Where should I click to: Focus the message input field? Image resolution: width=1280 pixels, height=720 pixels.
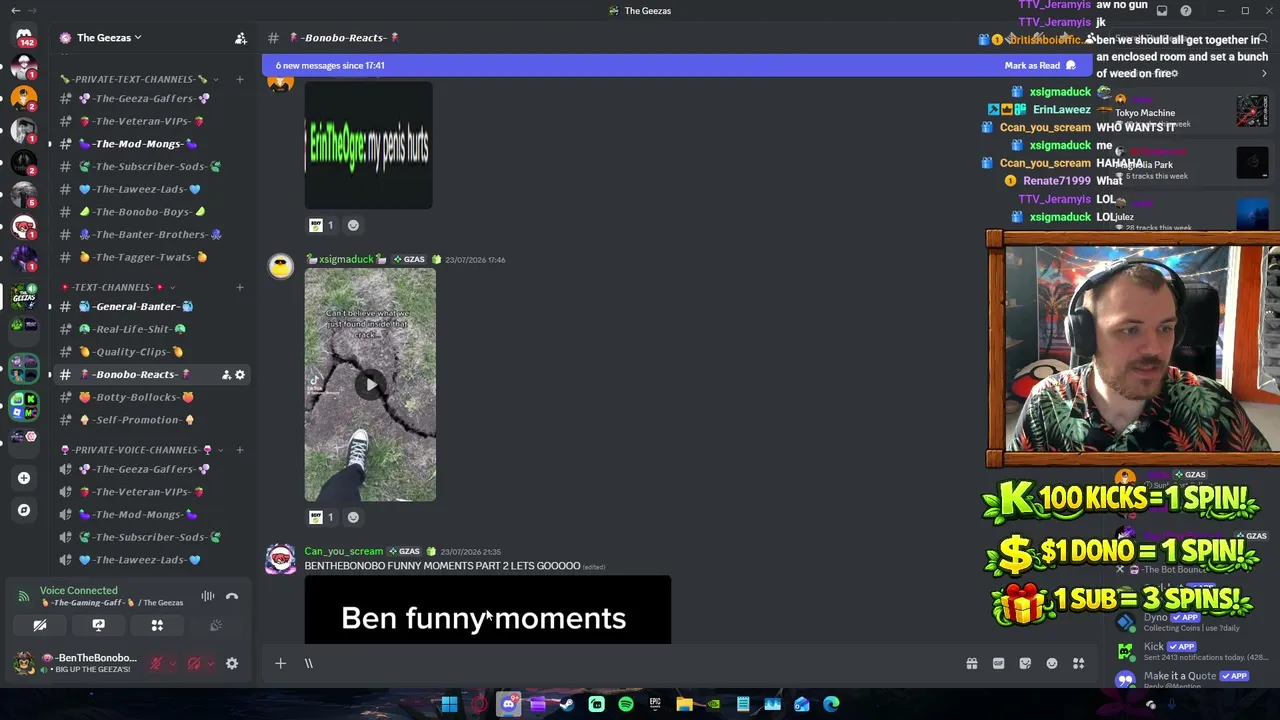(630, 663)
